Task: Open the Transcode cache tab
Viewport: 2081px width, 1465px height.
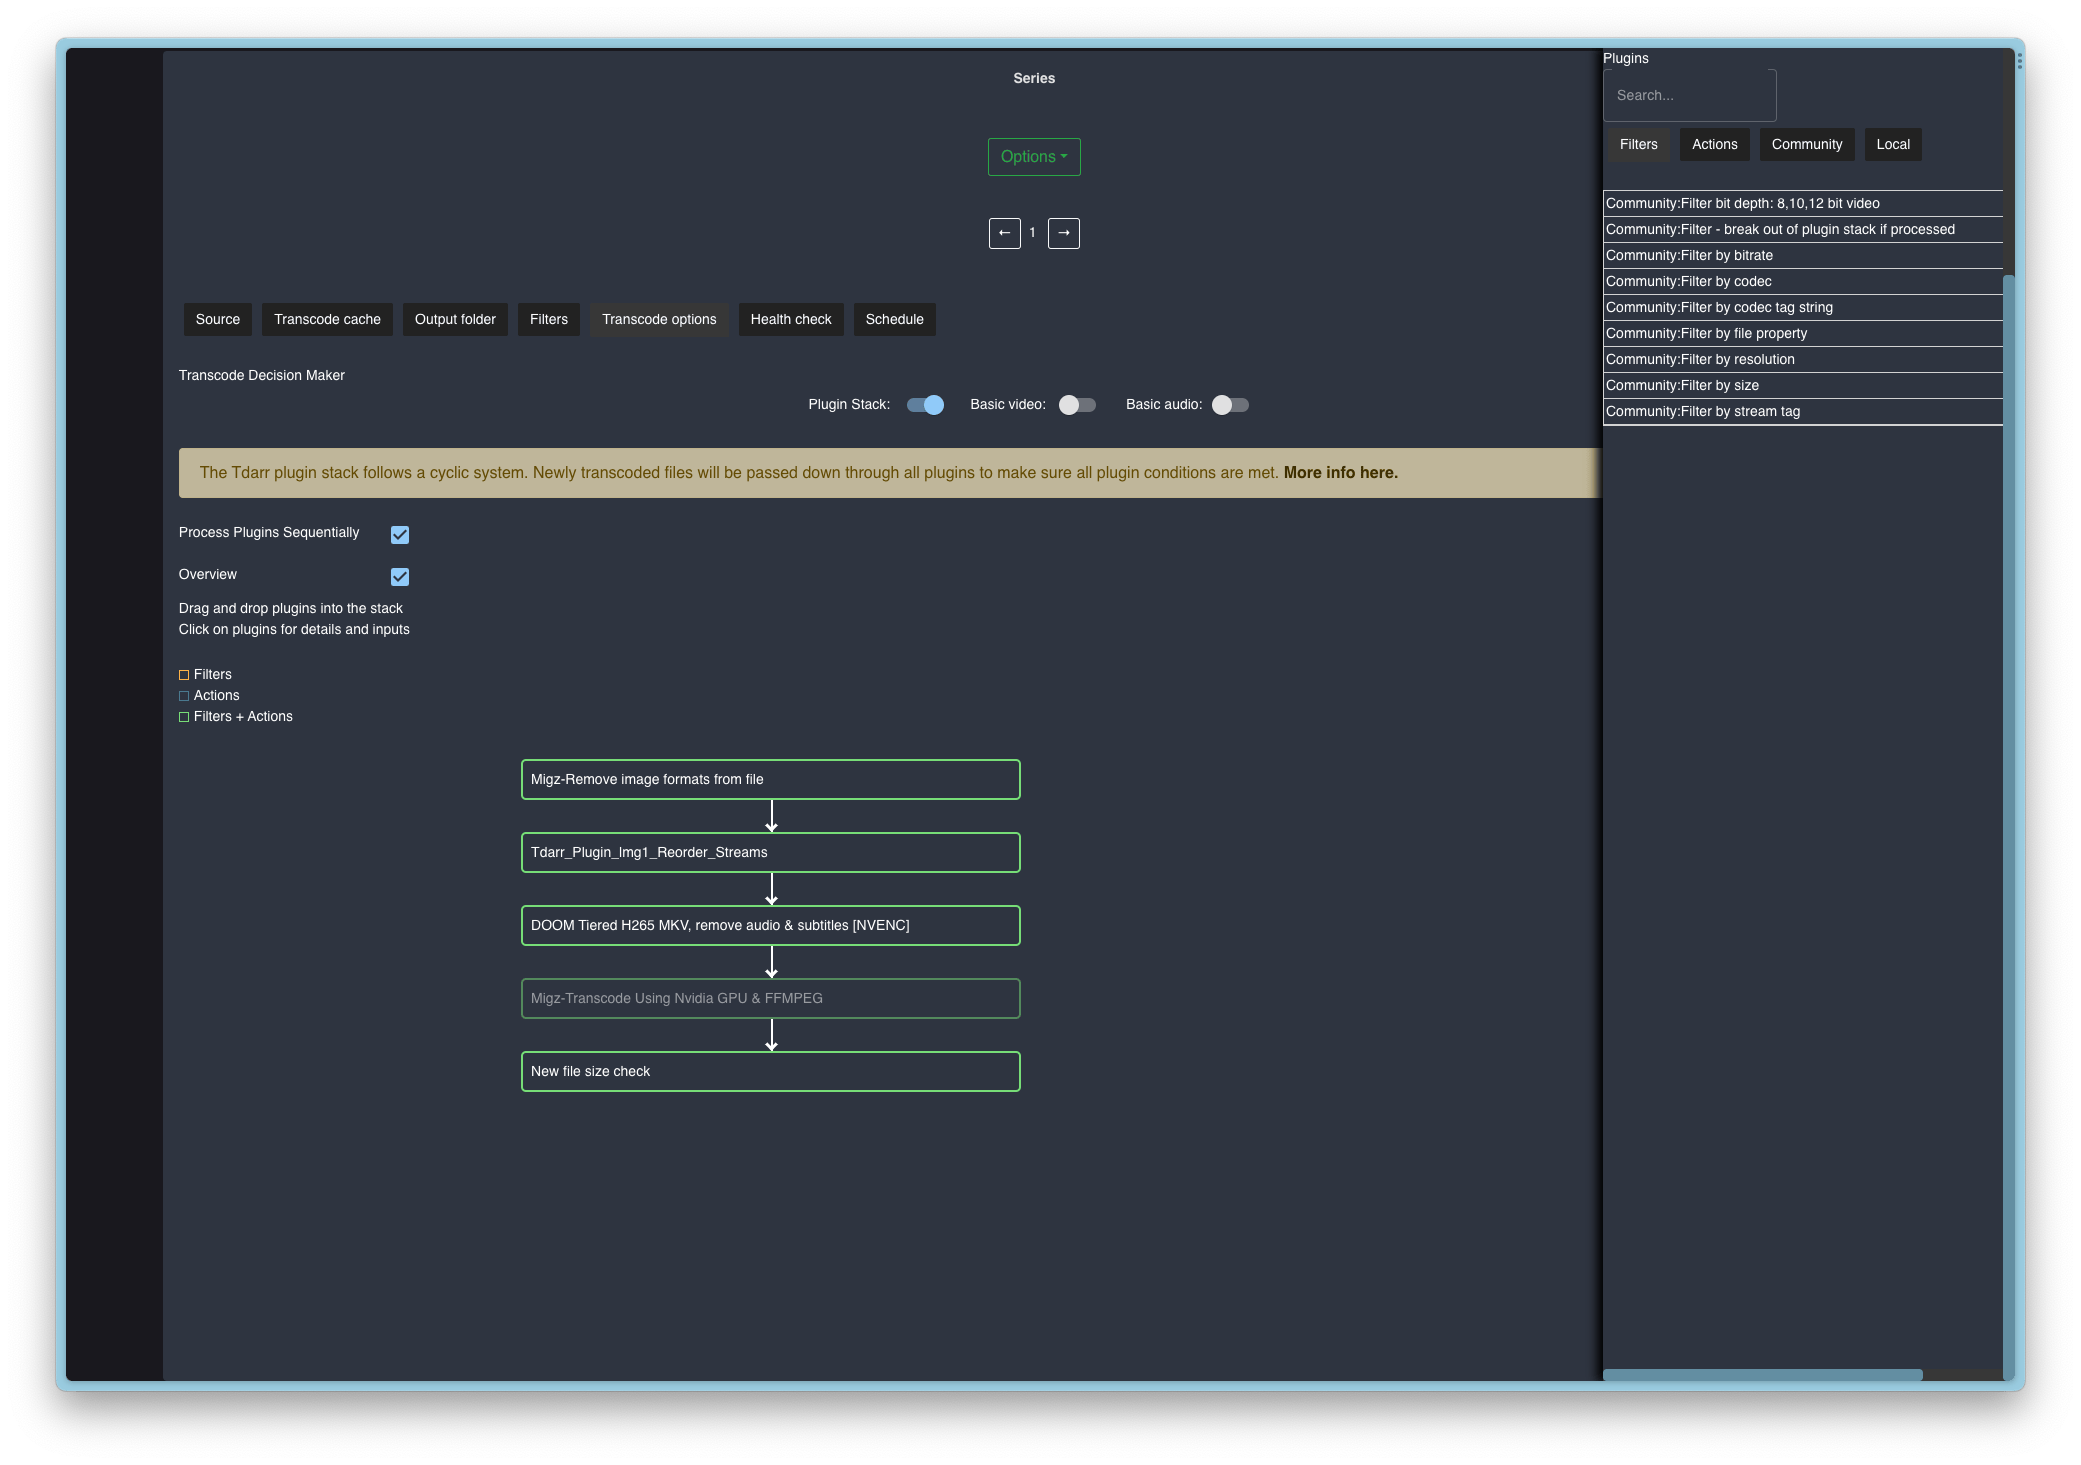Action: click(x=327, y=320)
